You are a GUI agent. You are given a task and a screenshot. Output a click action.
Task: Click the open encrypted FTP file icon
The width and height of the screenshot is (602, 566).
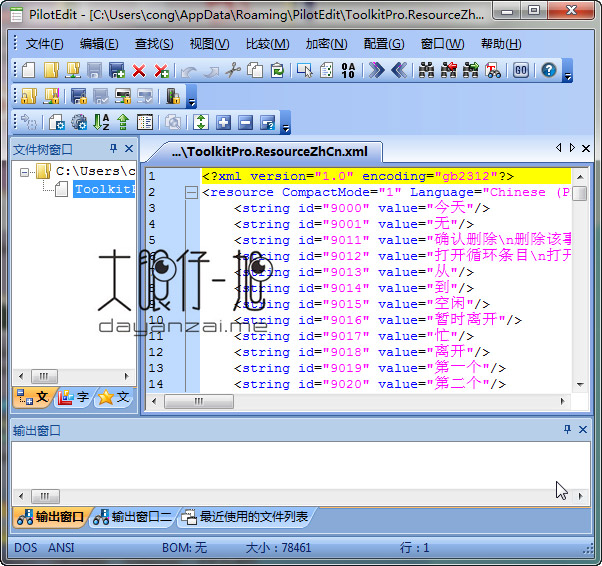pos(51,96)
